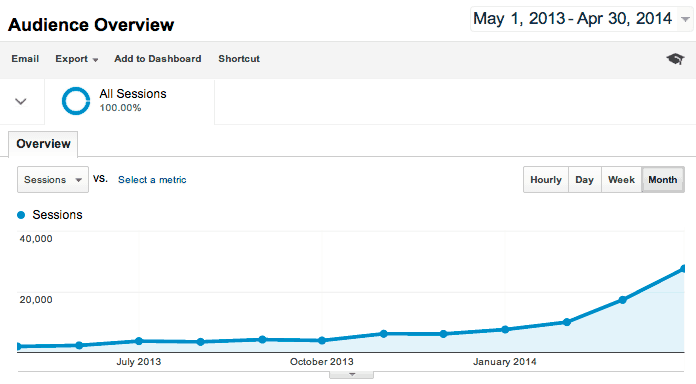The image size is (696, 384).
Task: Switch to the Overview tab
Action: 43,144
